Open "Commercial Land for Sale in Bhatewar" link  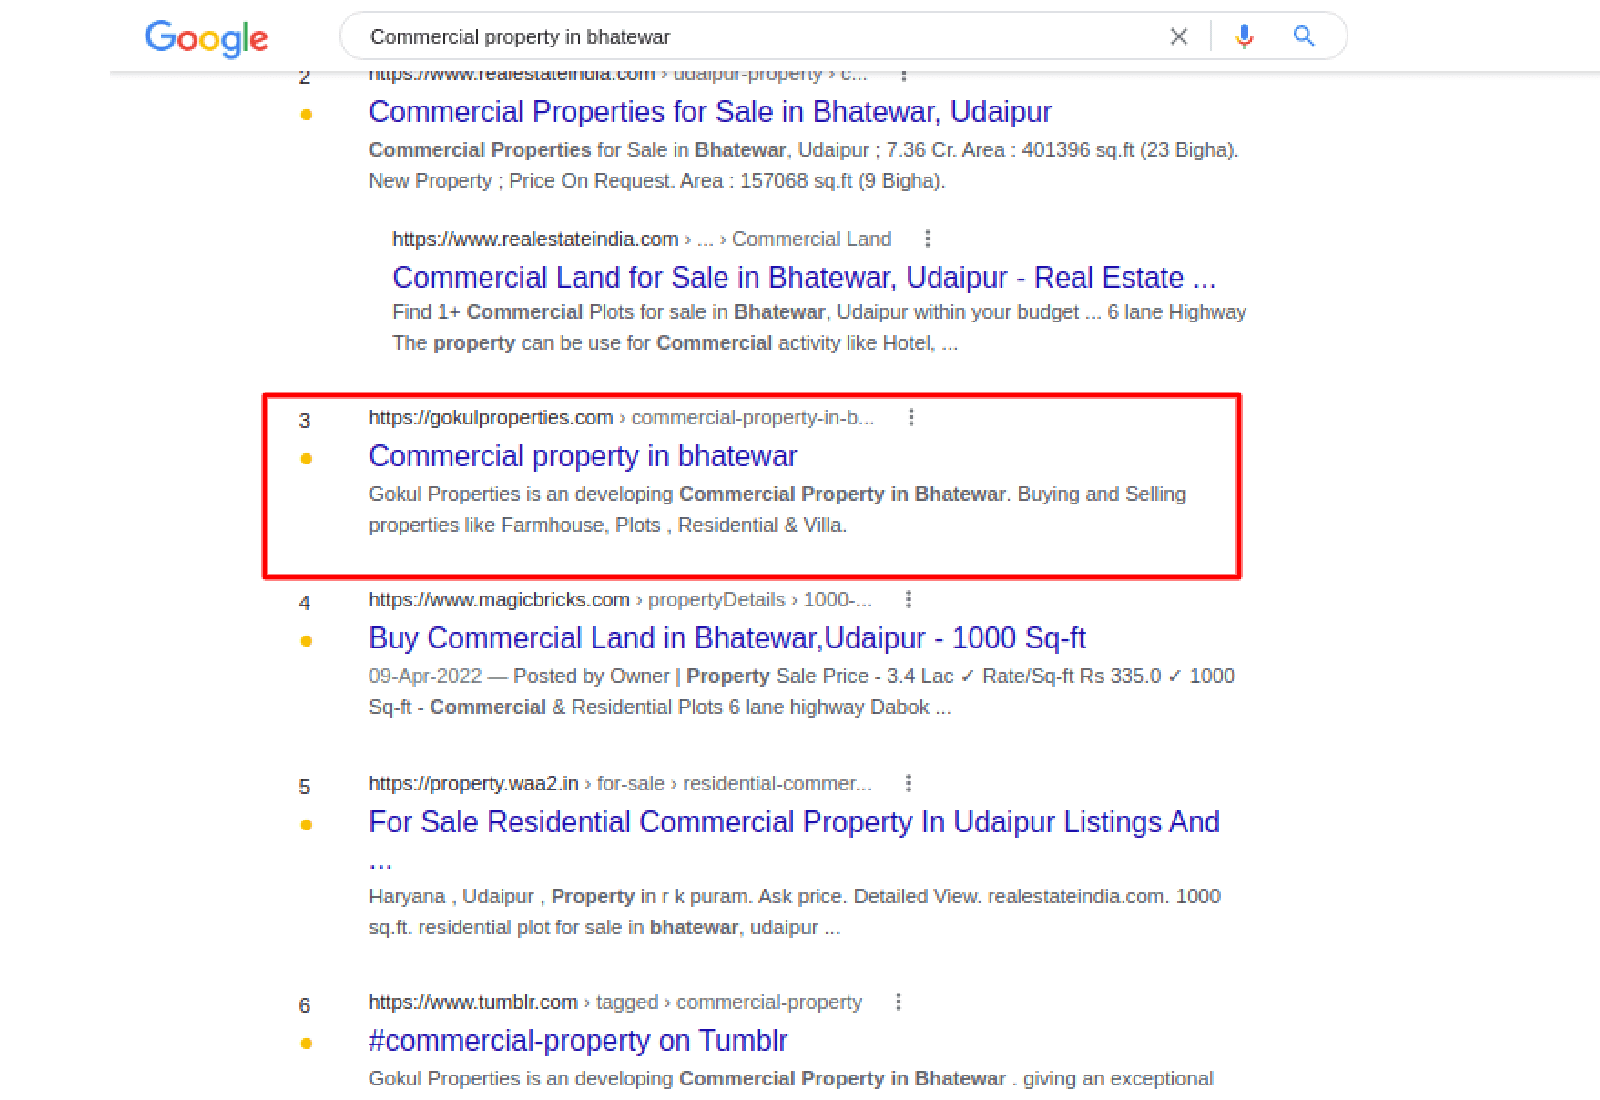[x=803, y=277]
